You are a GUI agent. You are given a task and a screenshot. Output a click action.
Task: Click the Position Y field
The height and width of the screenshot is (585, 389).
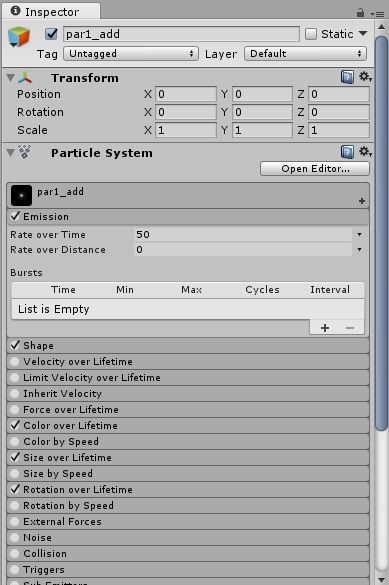click(262, 94)
